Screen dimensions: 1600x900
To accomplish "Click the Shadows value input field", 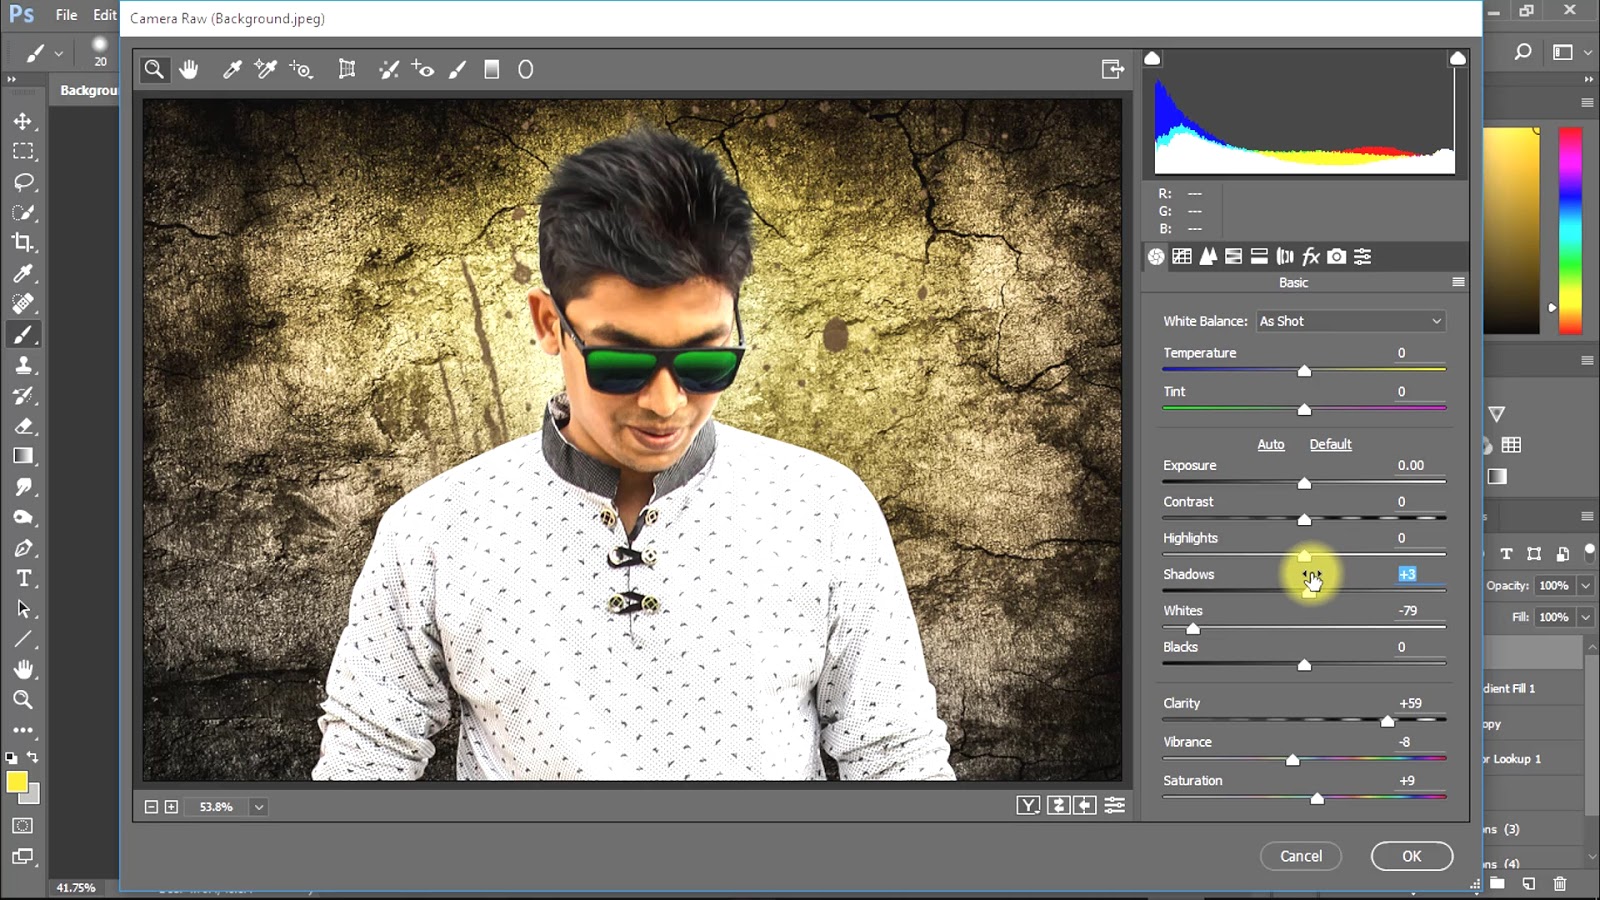I will [x=1408, y=574].
